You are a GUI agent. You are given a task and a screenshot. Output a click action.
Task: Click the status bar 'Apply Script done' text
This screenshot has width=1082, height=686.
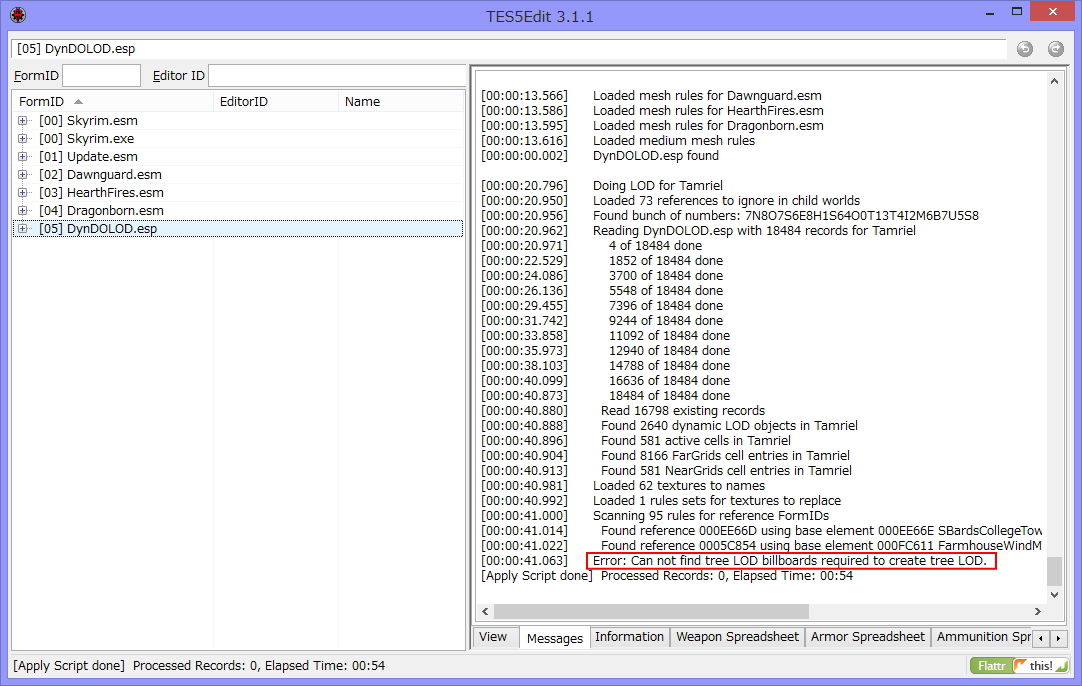[x=69, y=666]
